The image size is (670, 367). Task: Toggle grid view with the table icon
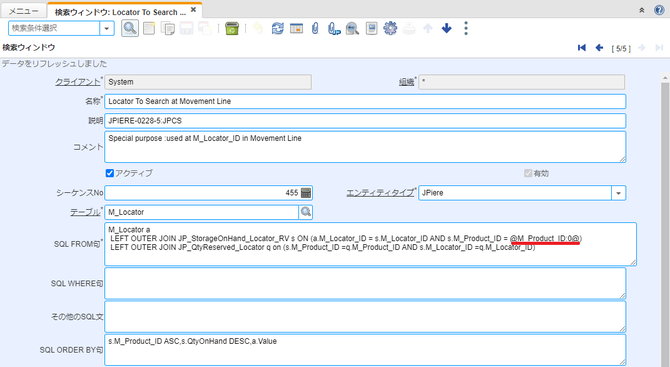tap(296, 29)
